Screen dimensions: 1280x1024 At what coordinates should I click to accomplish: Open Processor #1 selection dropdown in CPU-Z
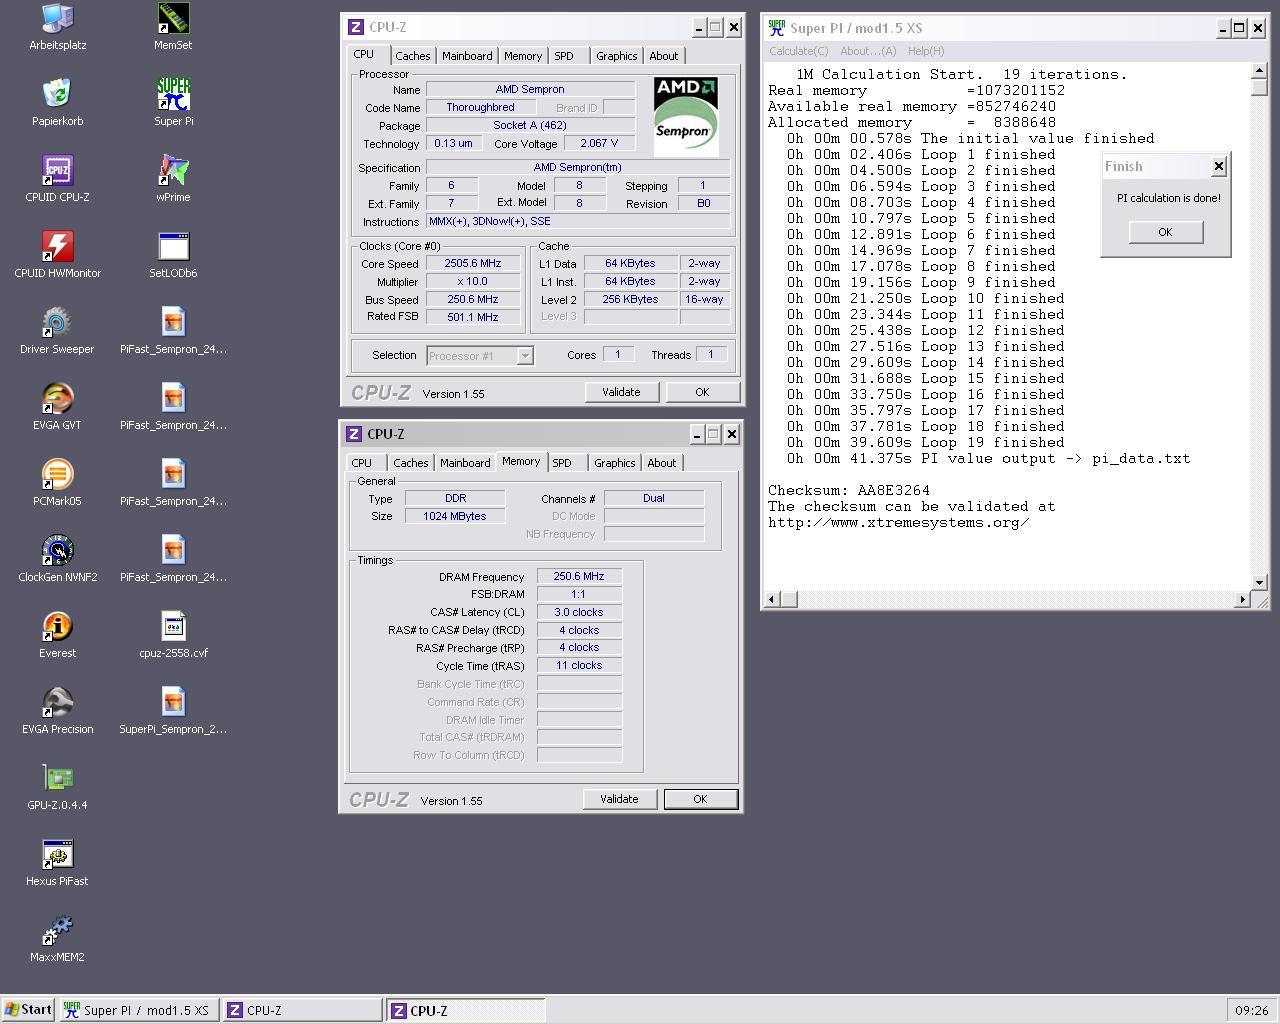[x=480, y=355]
